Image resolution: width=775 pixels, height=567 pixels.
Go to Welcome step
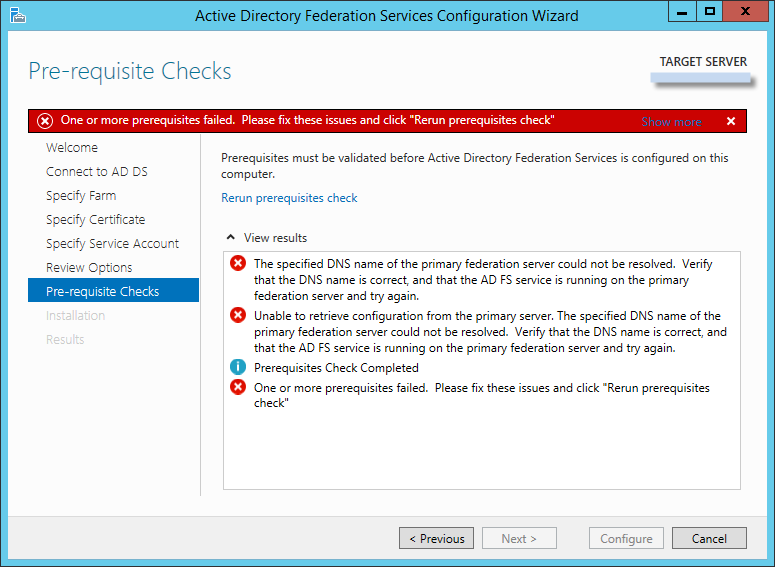coord(72,147)
